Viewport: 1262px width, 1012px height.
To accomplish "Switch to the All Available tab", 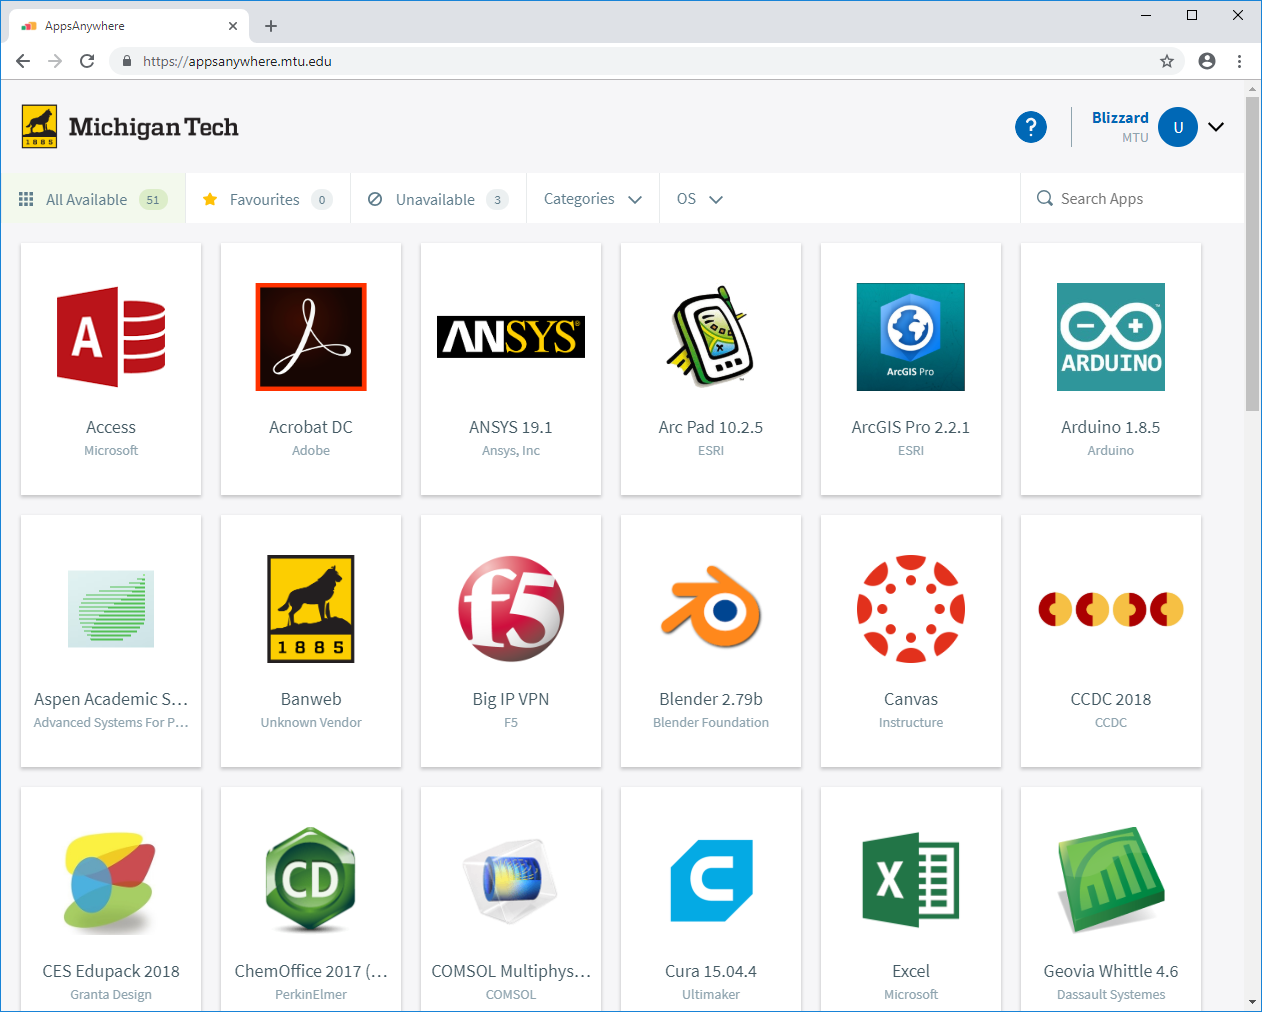I will tap(93, 199).
